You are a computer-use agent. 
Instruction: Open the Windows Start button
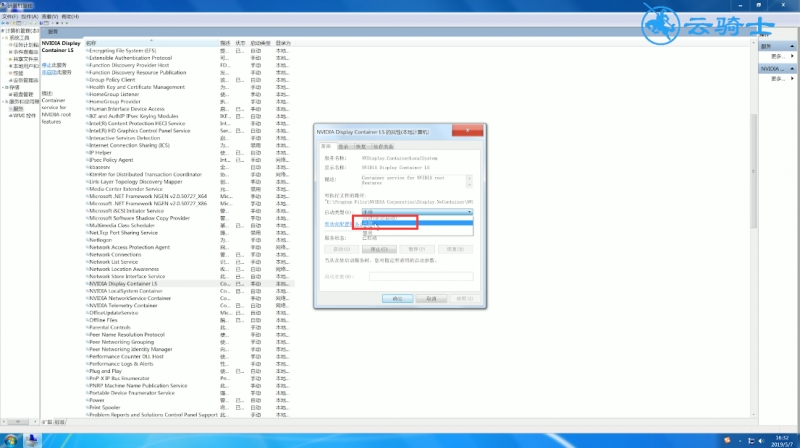pos(10,440)
